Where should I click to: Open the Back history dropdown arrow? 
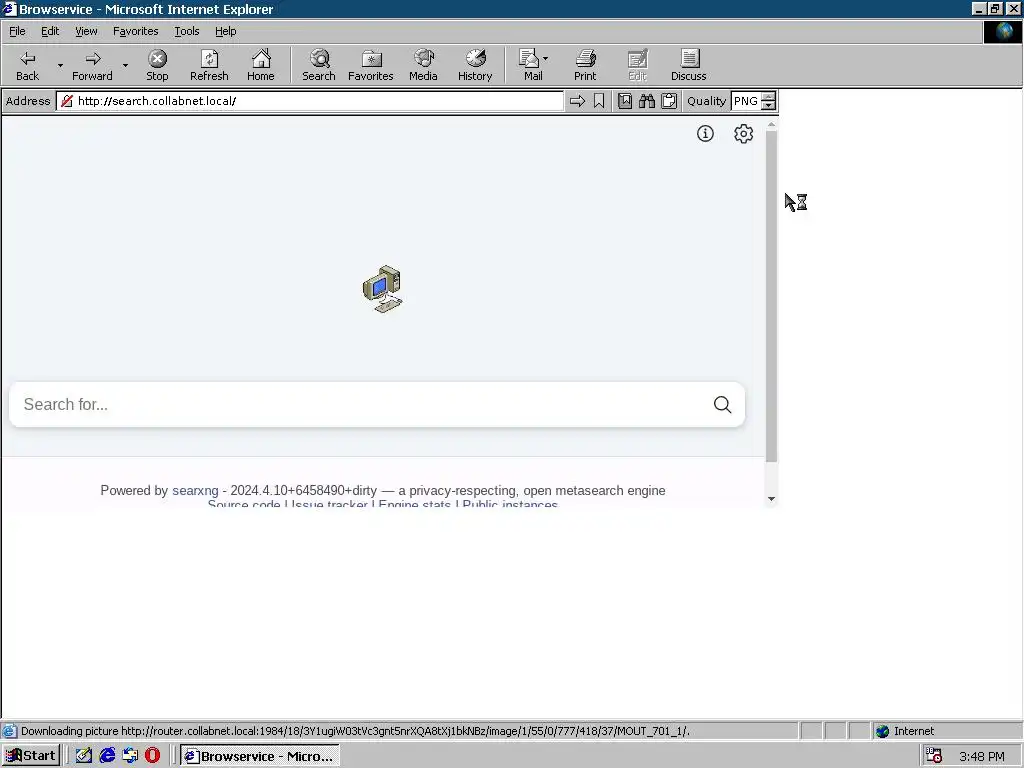tap(60, 65)
